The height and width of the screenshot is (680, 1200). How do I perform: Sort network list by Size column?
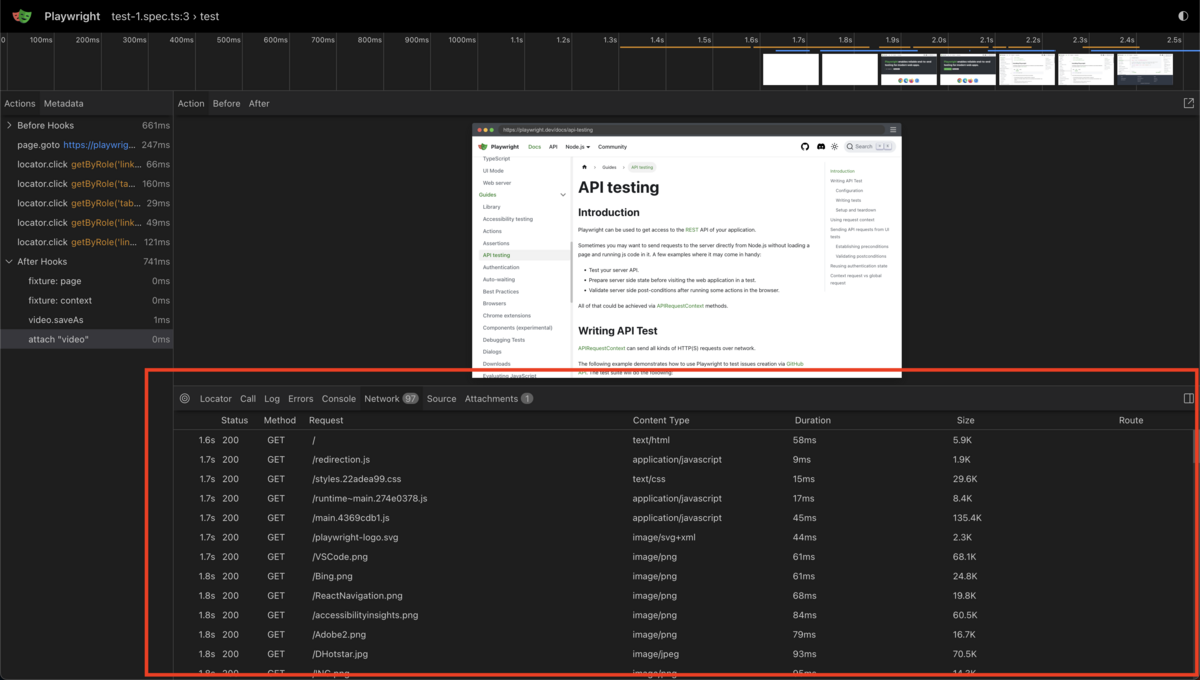(x=965, y=420)
